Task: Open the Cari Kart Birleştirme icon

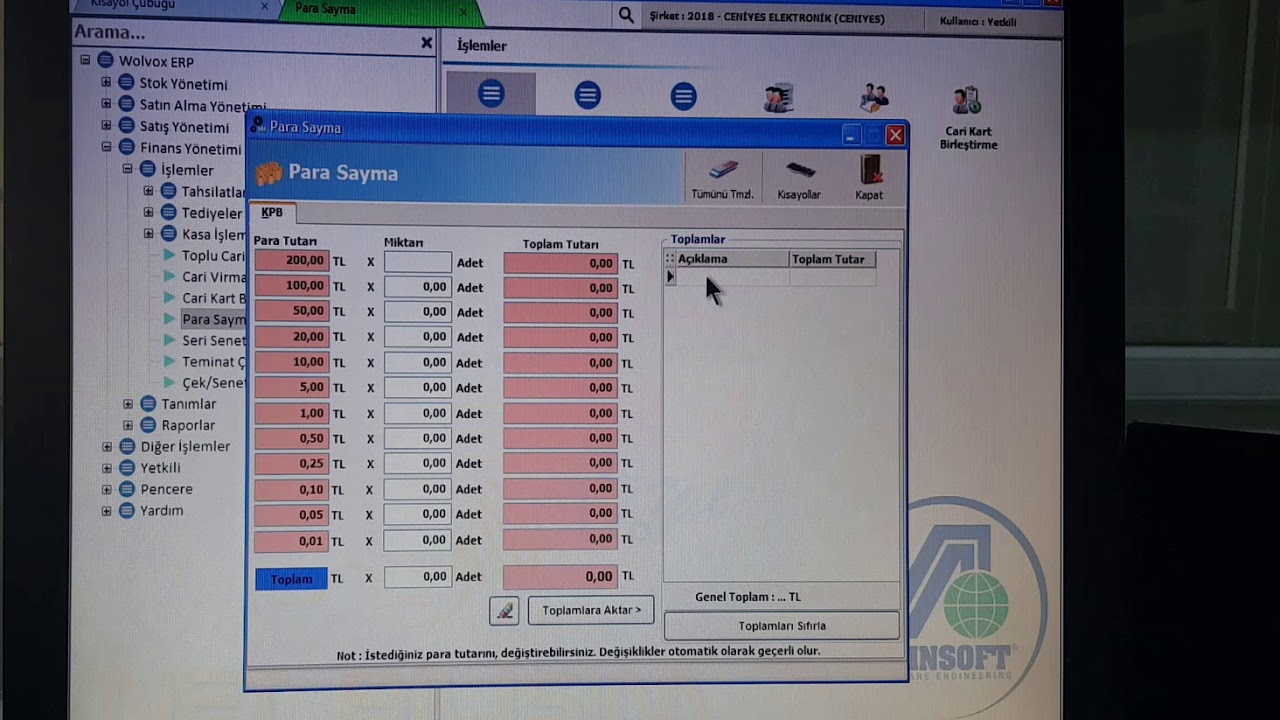Action: [x=967, y=100]
